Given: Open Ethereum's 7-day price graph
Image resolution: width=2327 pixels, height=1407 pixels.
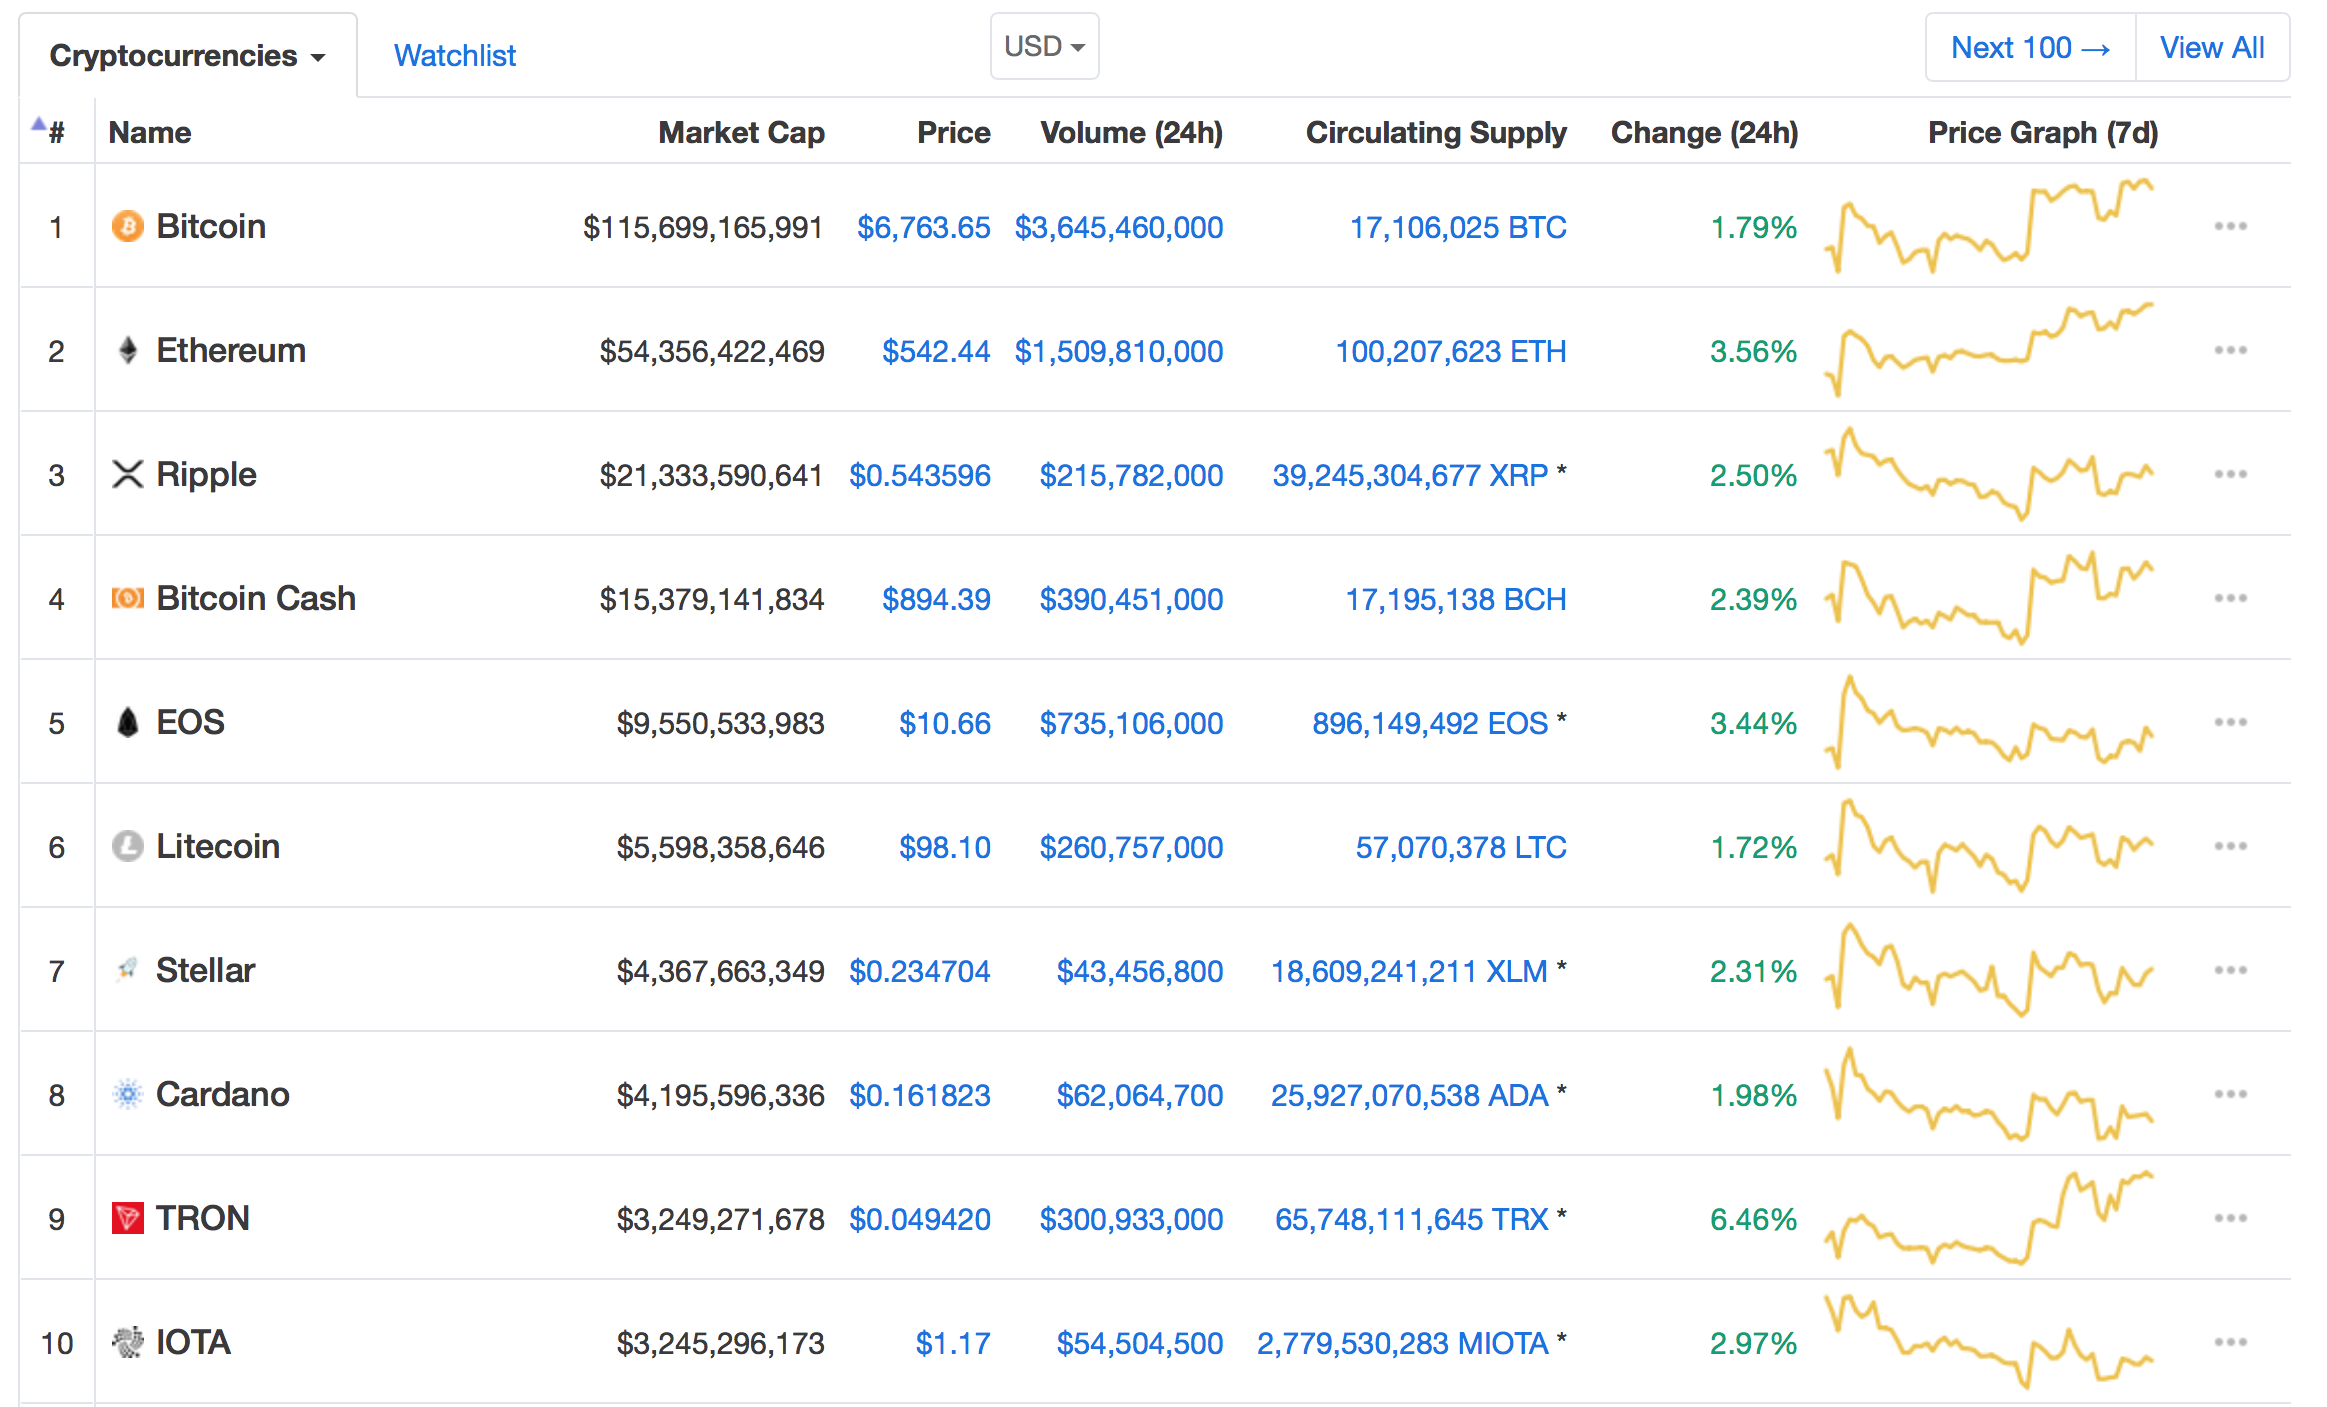Looking at the screenshot, I should click(x=1988, y=350).
